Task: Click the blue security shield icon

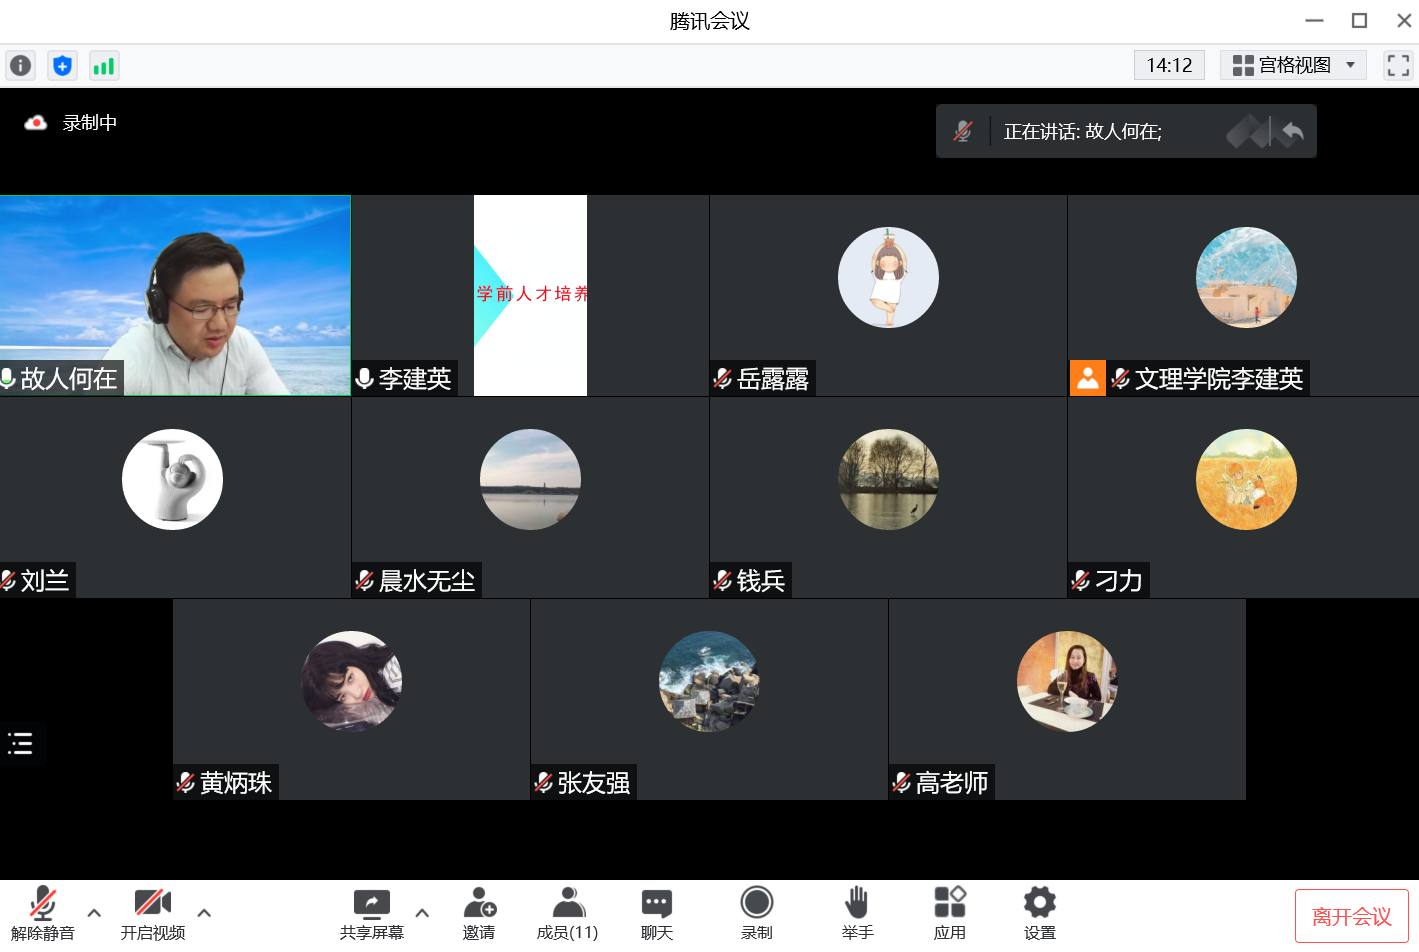Action: [62, 66]
